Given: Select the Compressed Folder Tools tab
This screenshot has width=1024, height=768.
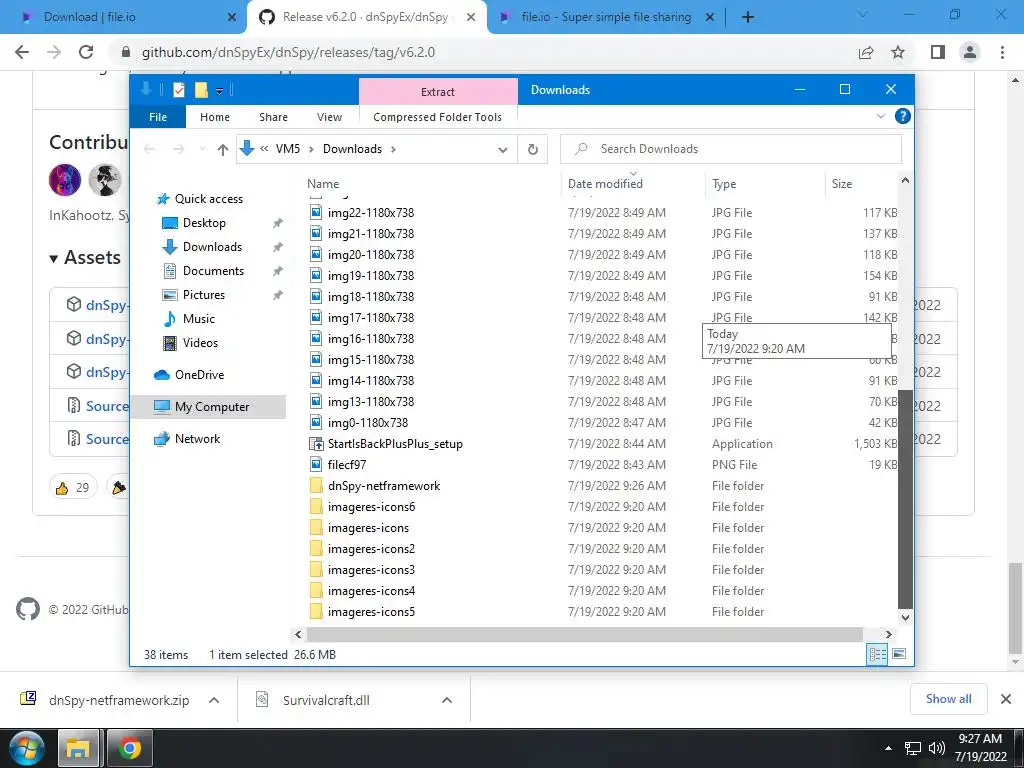Looking at the screenshot, I should (438, 117).
